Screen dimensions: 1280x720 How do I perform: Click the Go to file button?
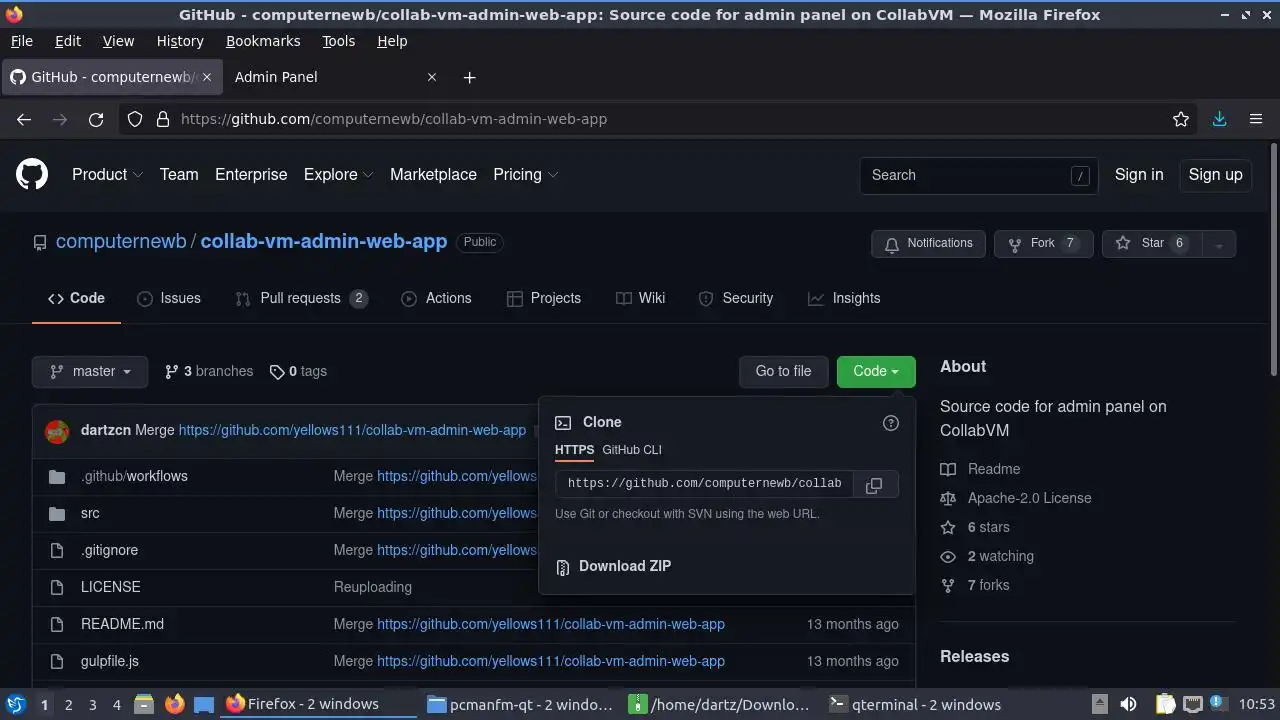[x=783, y=372]
